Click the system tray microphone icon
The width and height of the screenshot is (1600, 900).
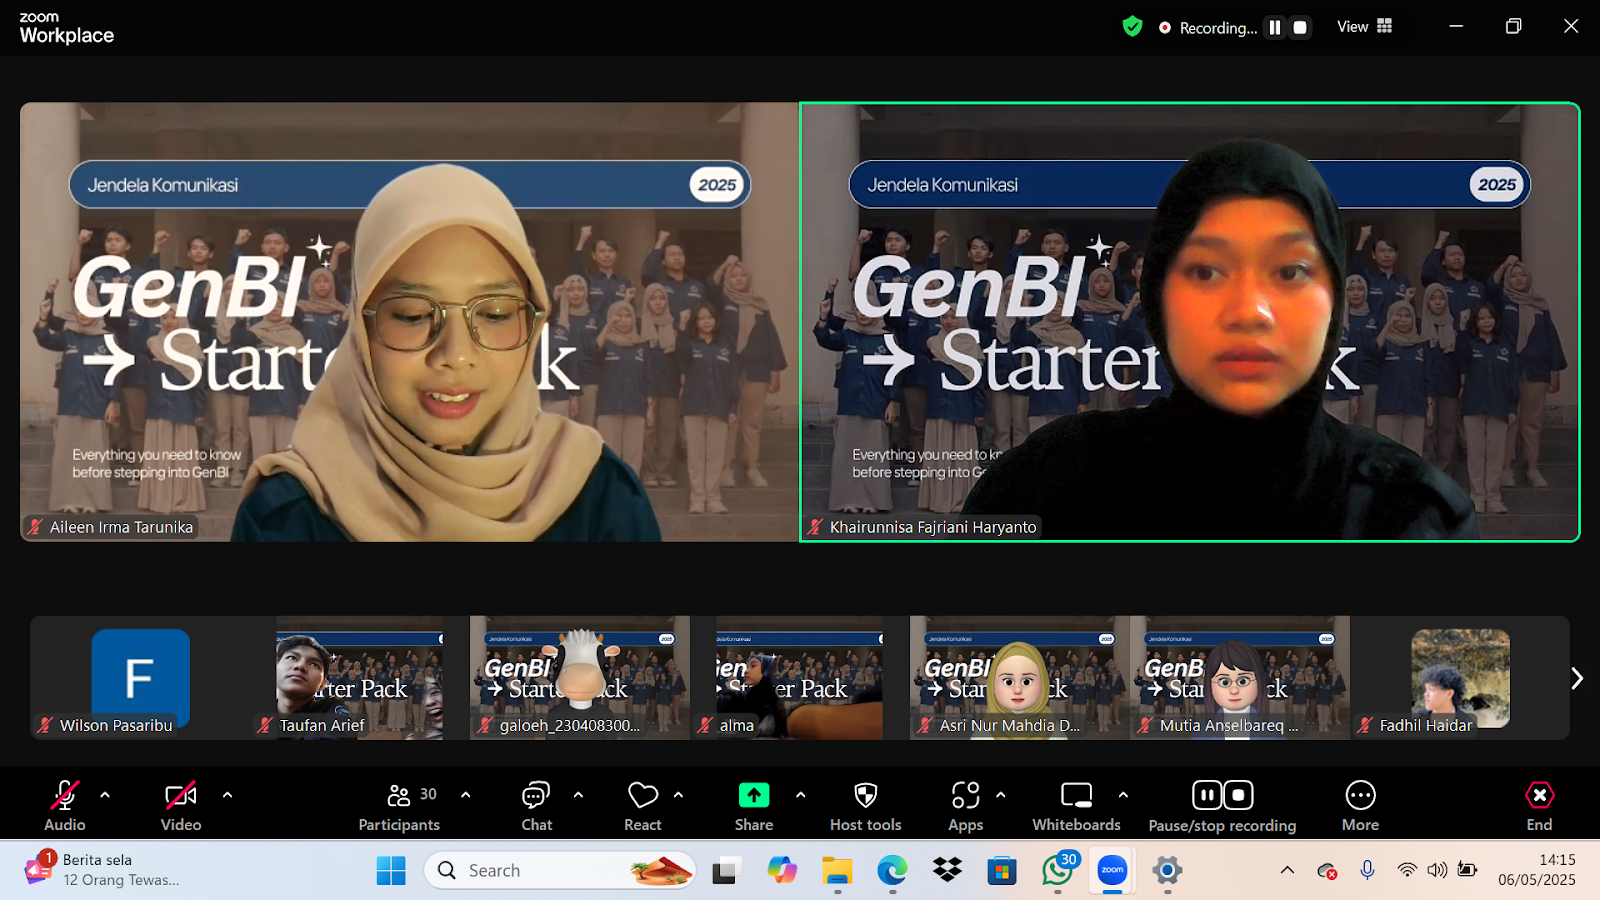click(x=1367, y=871)
